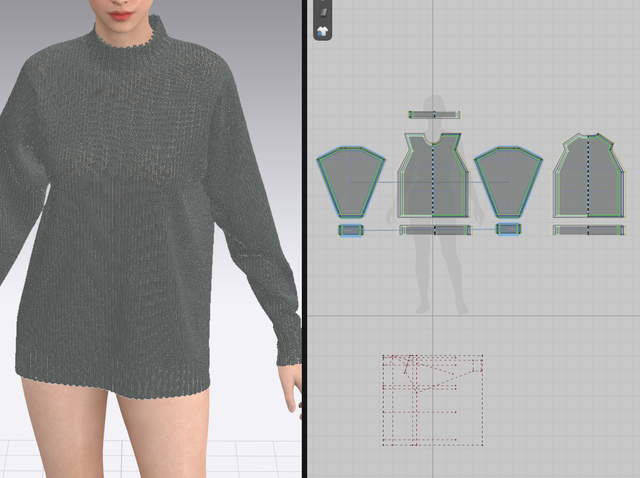Click the T-shirt with lock icon
Viewport: 640px width, 478px height.
coord(322,31)
